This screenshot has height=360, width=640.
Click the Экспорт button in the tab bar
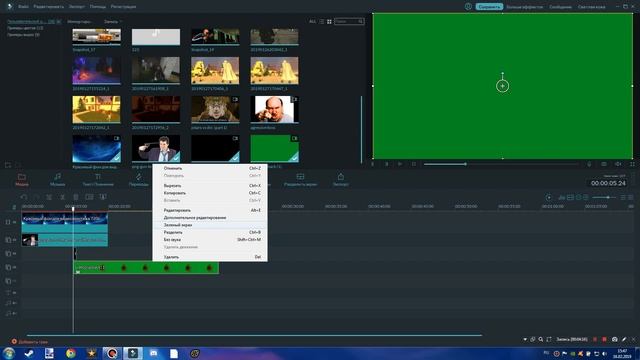click(340, 180)
